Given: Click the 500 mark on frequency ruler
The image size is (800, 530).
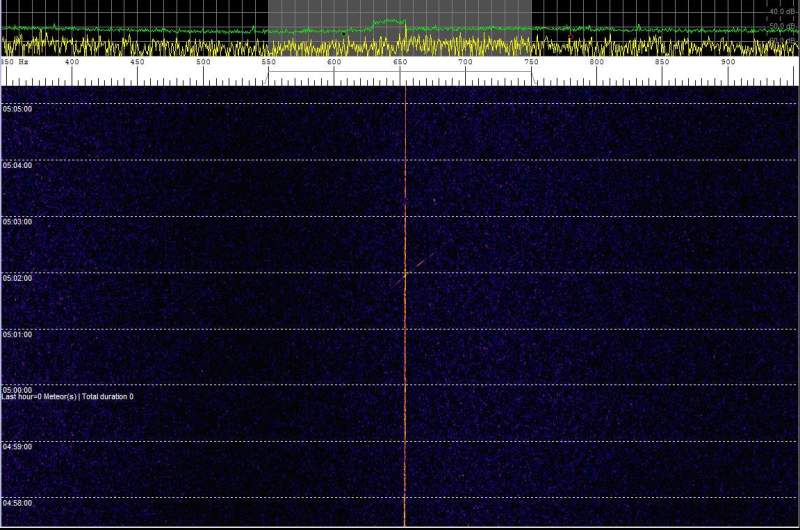Looking at the screenshot, I should 203,63.
